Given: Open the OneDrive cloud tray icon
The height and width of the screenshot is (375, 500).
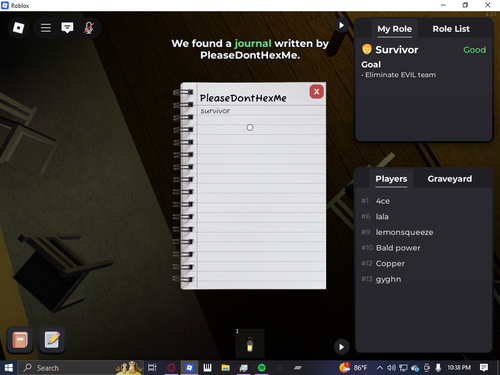Looking at the screenshot, I should (x=415, y=368).
